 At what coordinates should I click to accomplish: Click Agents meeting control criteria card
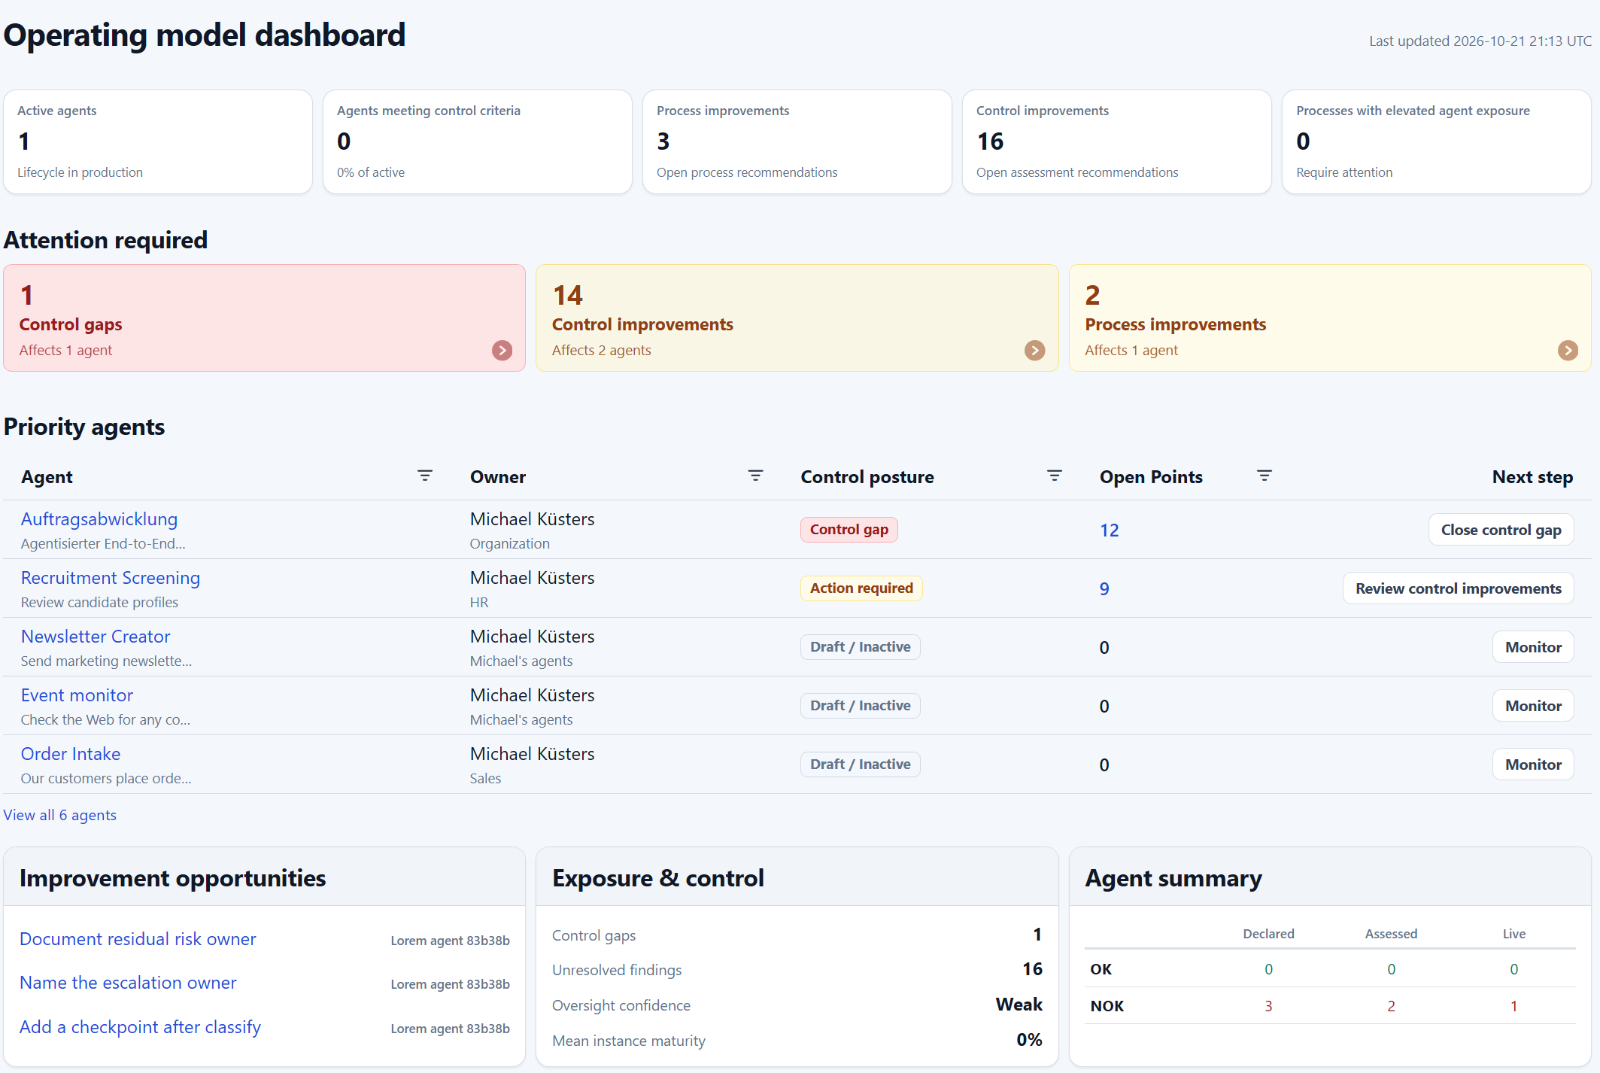(477, 142)
